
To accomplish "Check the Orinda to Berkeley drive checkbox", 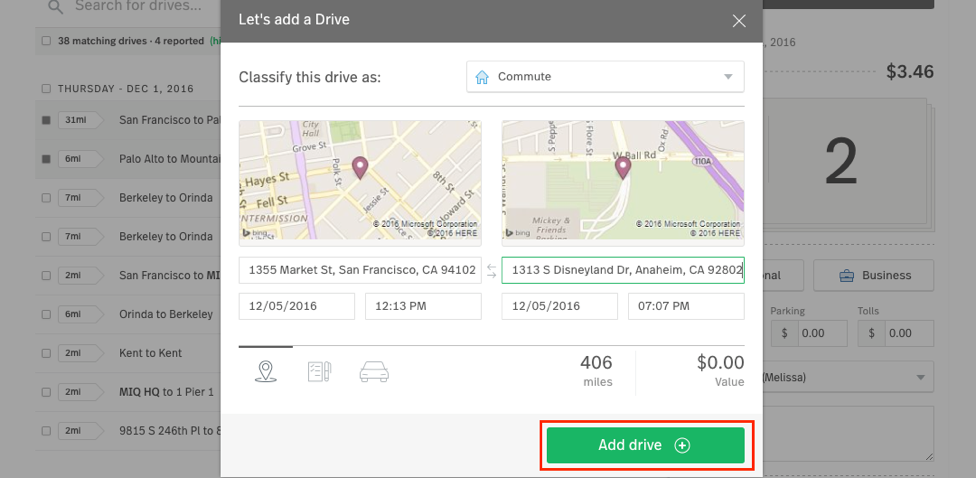I will pyautogui.click(x=46, y=314).
